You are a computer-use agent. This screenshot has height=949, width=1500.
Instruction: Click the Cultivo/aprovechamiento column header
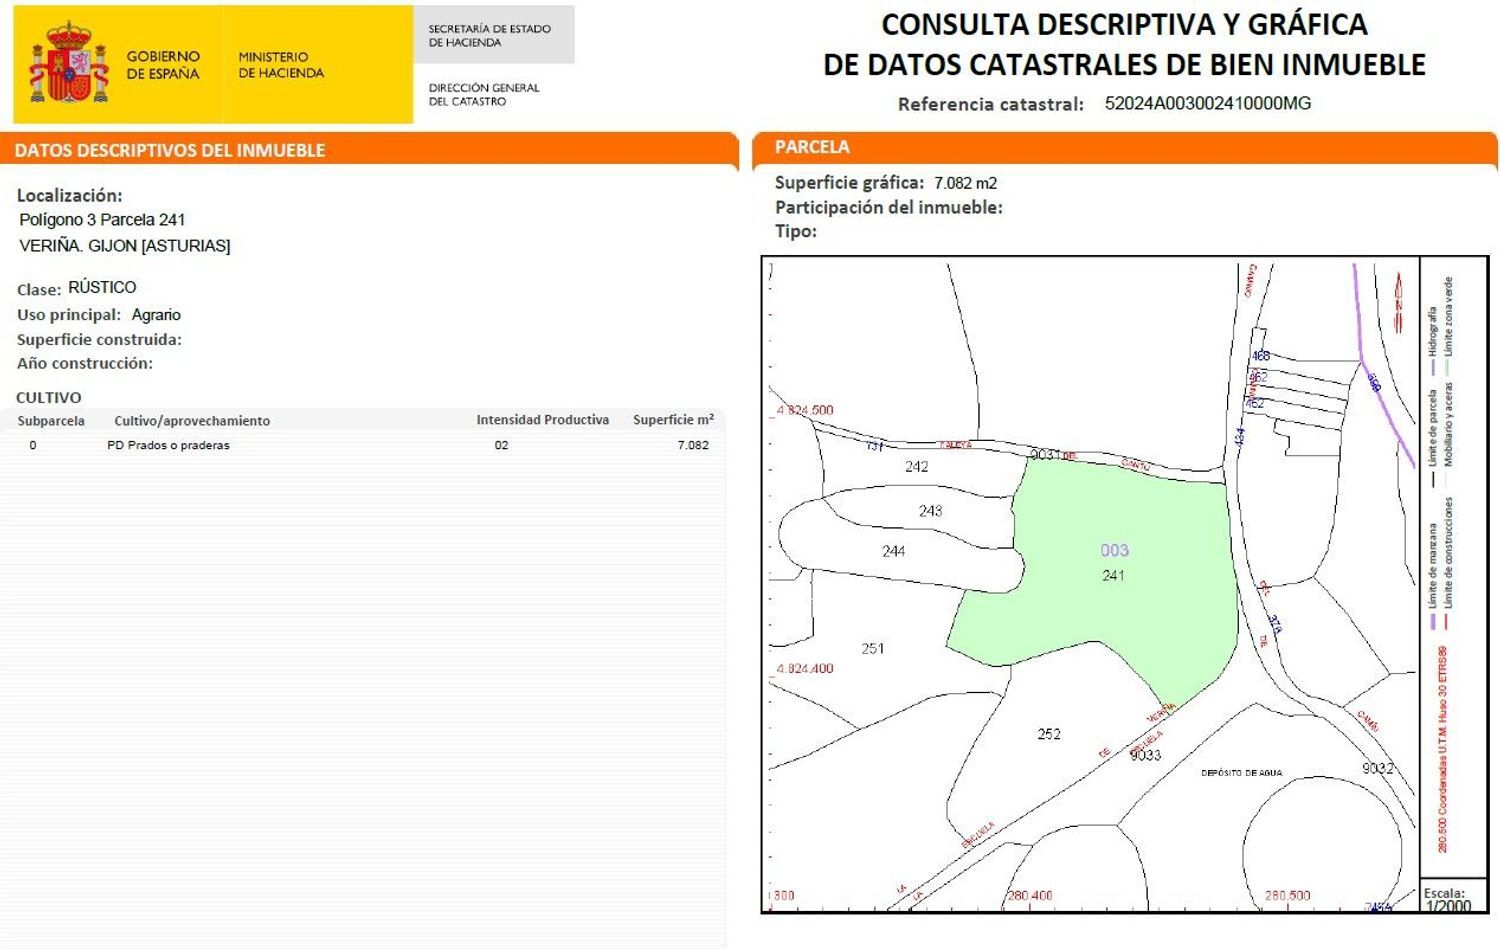pyautogui.click(x=192, y=421)
